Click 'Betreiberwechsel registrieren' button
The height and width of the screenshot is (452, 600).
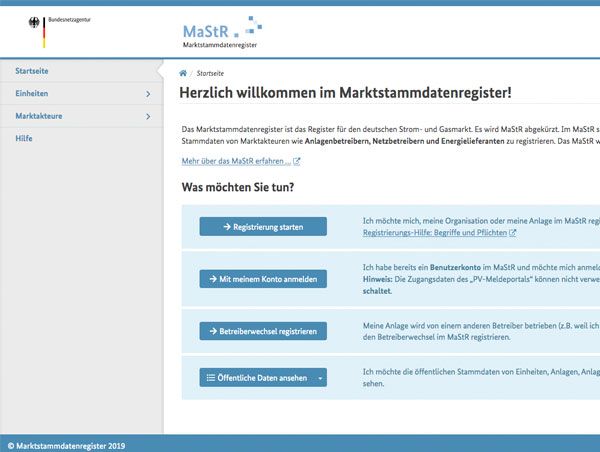point(263,331)
